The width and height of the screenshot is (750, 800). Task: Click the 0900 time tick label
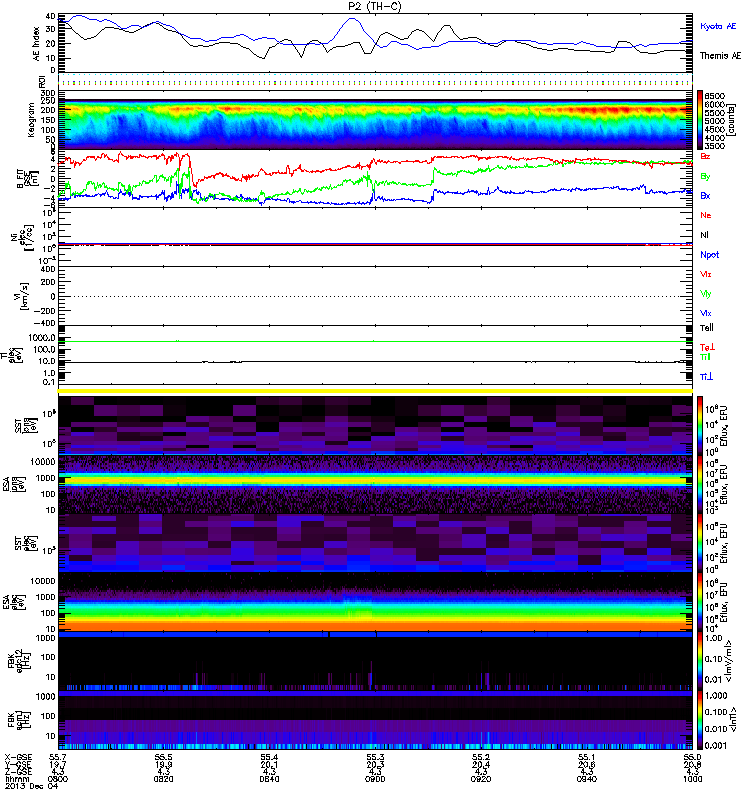(x=375, y=779)
